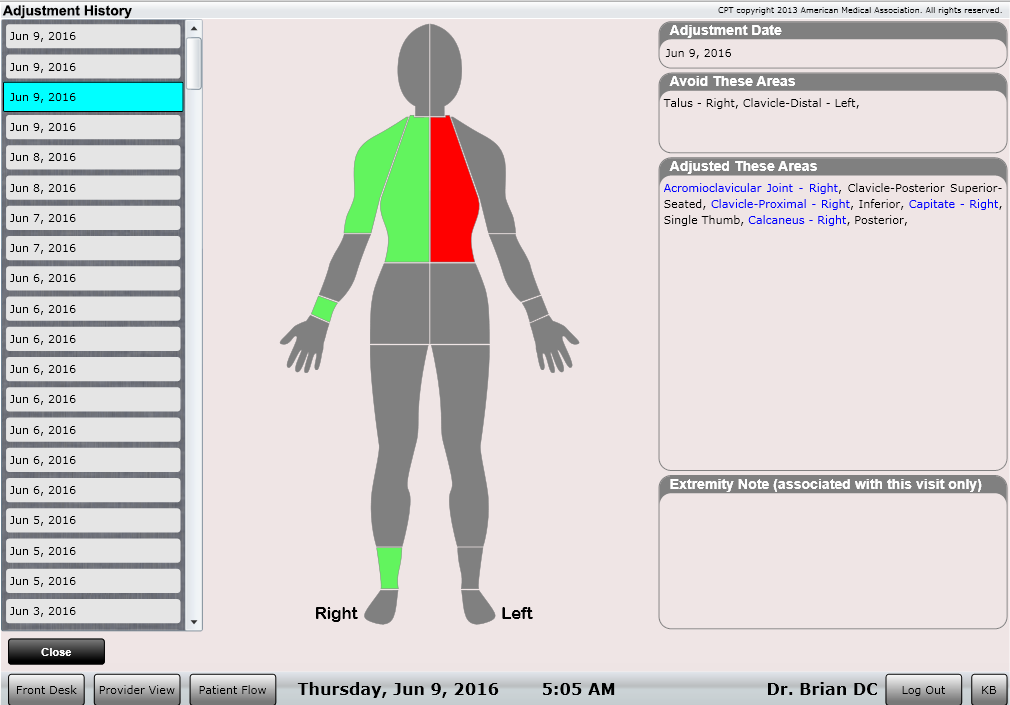Screen dimensions: 1010x705
Task: Select a Jun 8, 2016 adjustment entry
Action: pyautogui.click(x=92, y=157)
